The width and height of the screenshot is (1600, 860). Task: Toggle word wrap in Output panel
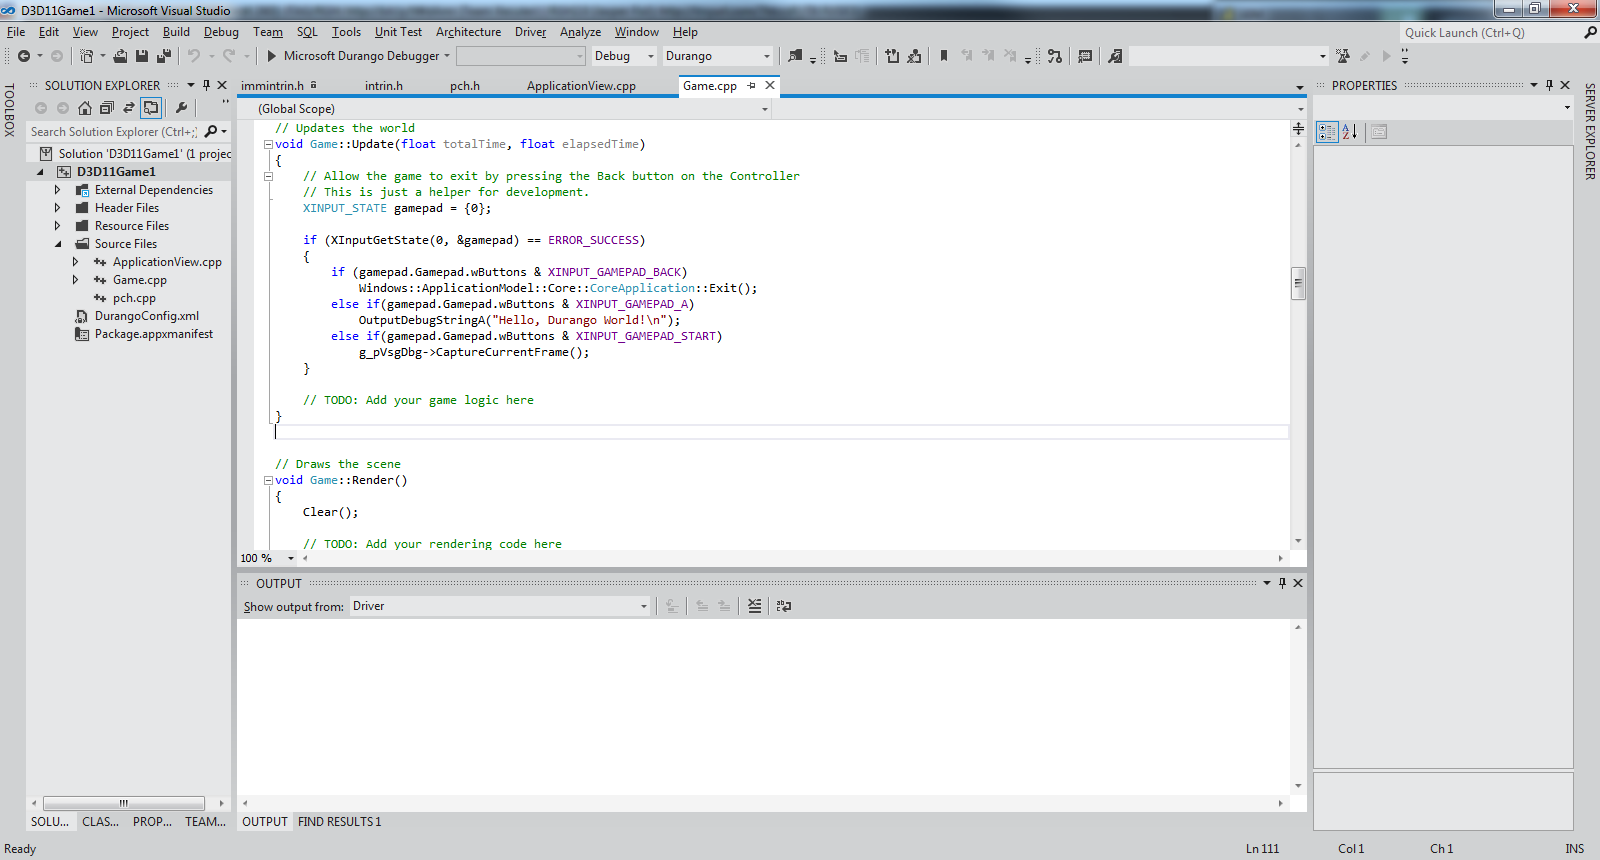point(784,606)
